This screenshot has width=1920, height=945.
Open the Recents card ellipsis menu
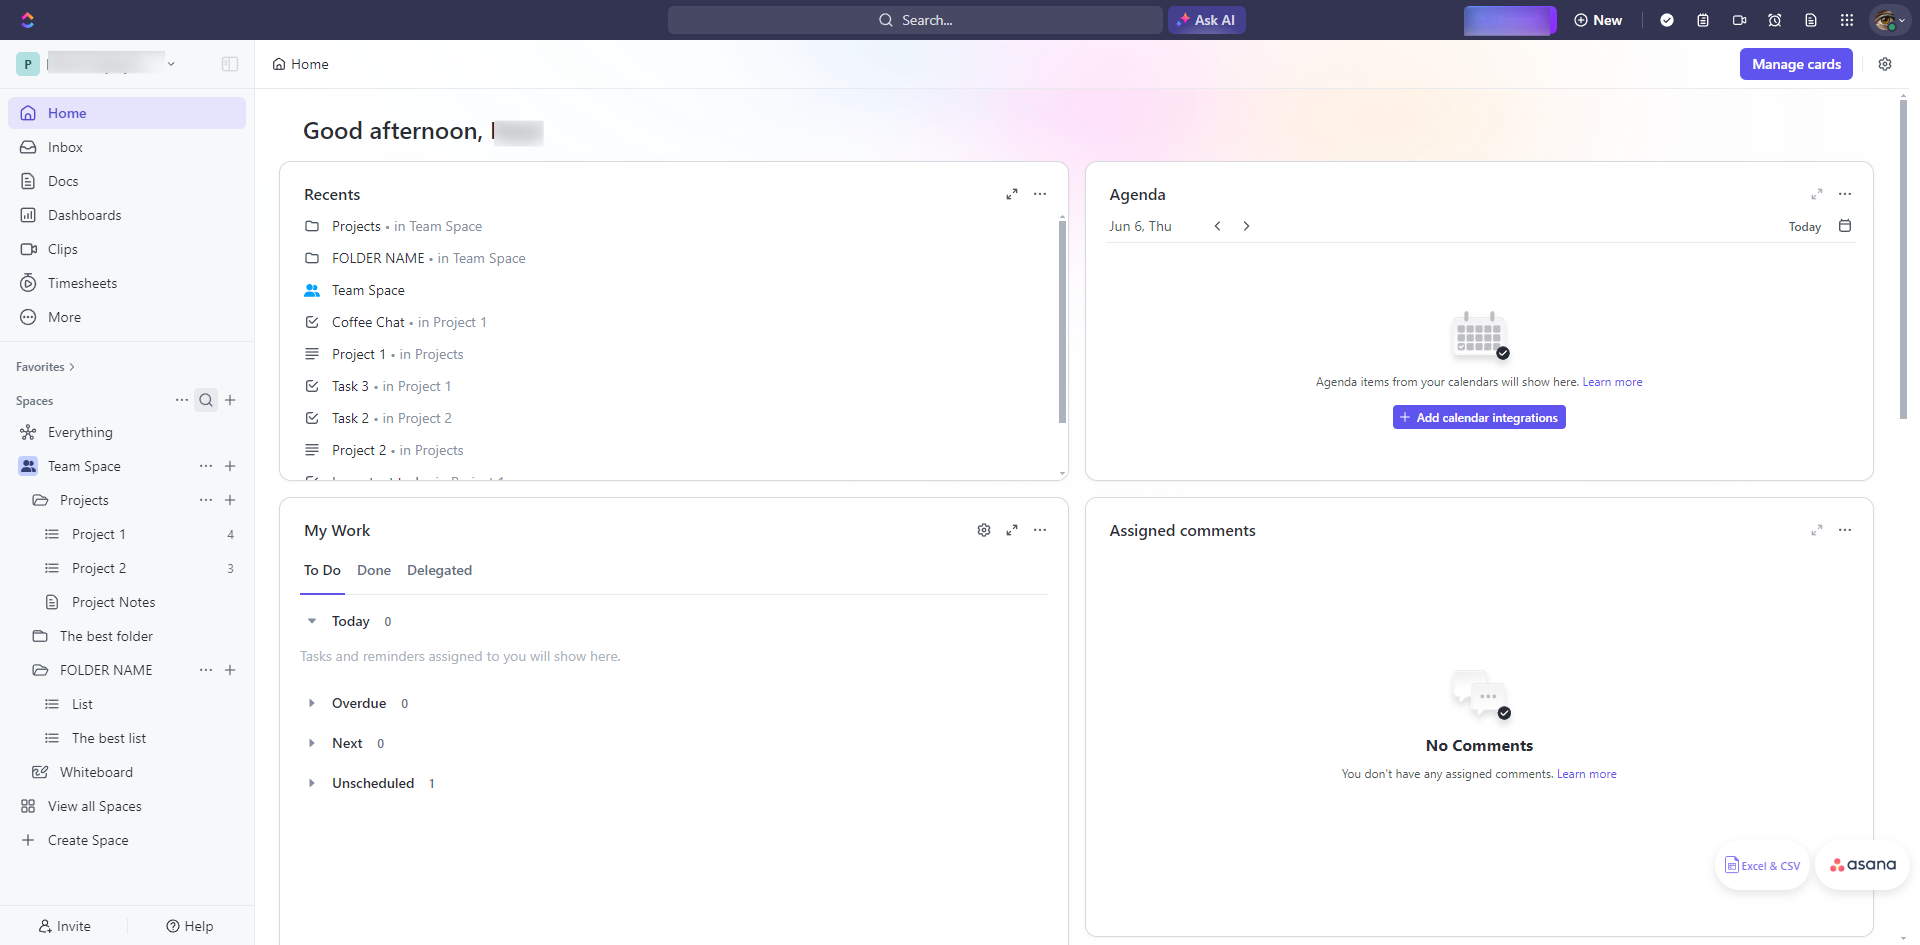coord(1040,194)
